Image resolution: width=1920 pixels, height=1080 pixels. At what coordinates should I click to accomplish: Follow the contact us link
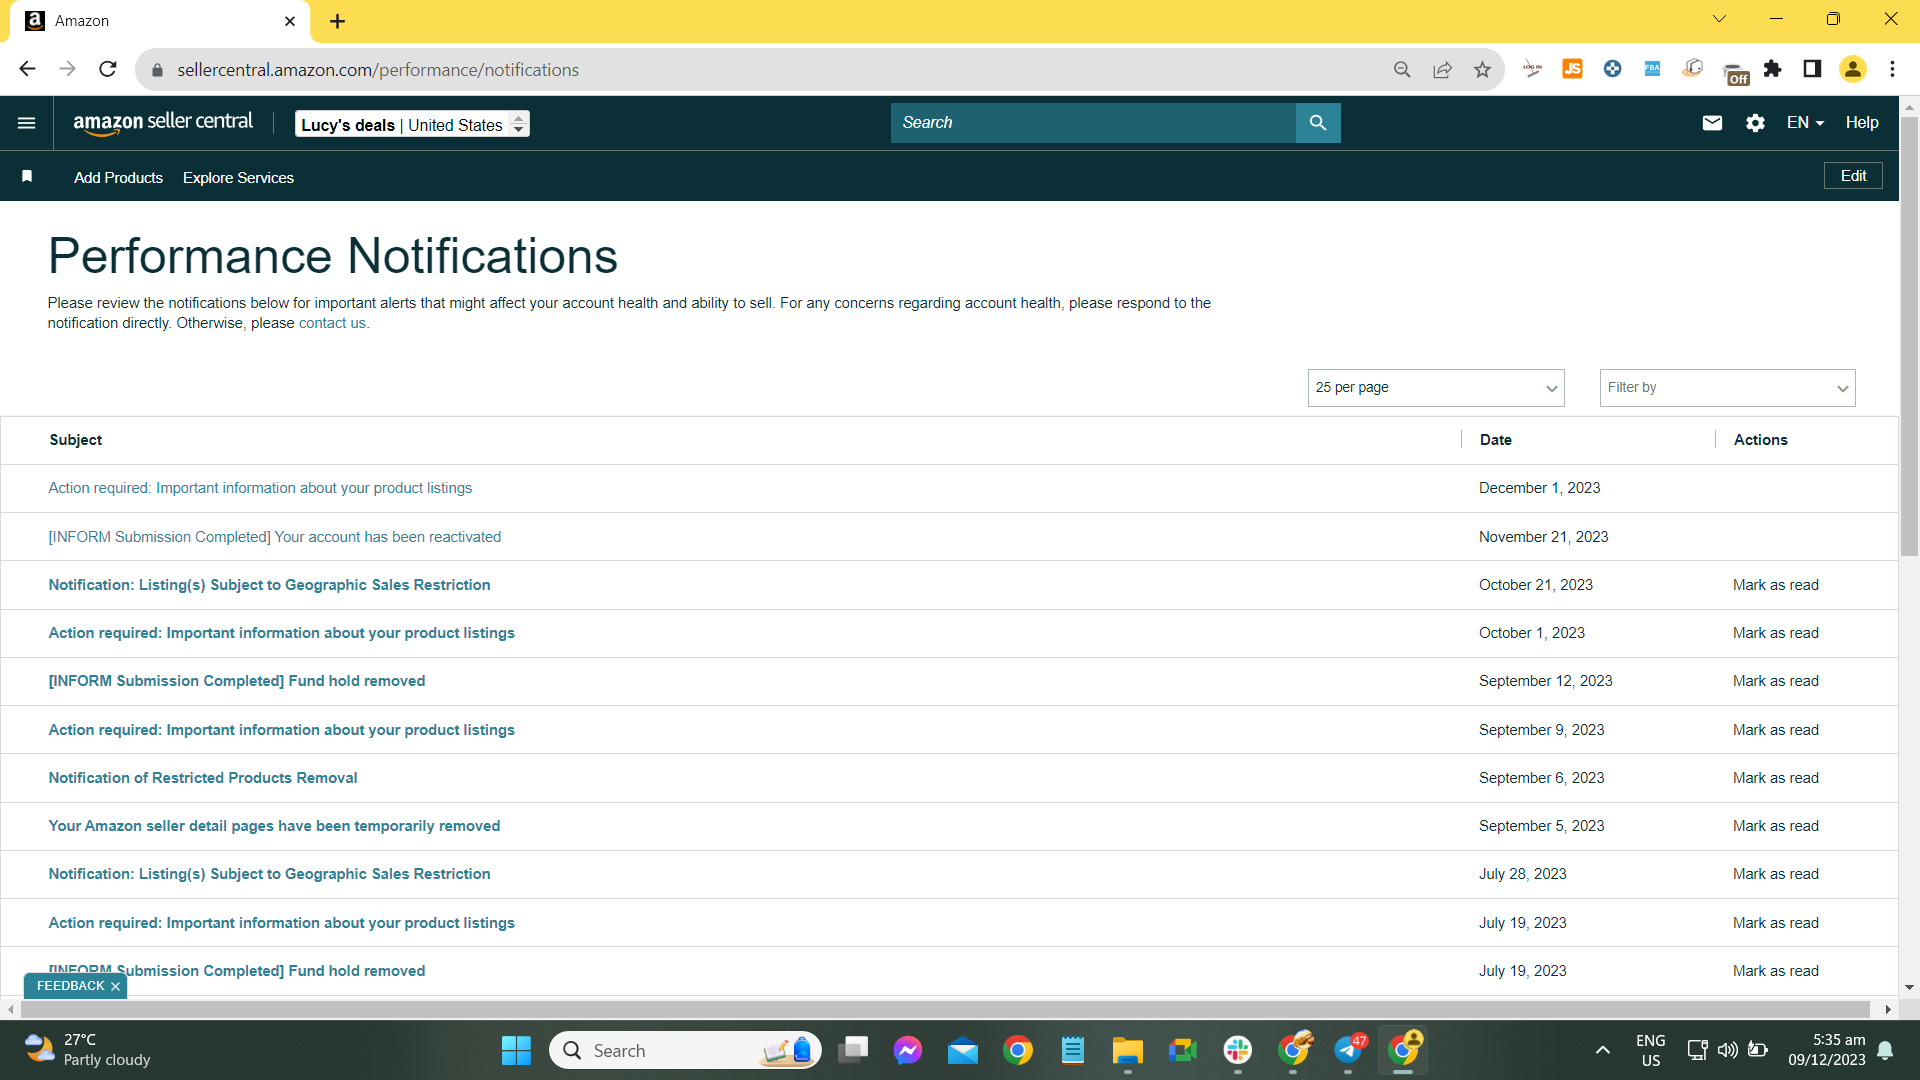[x=332, y=323]
